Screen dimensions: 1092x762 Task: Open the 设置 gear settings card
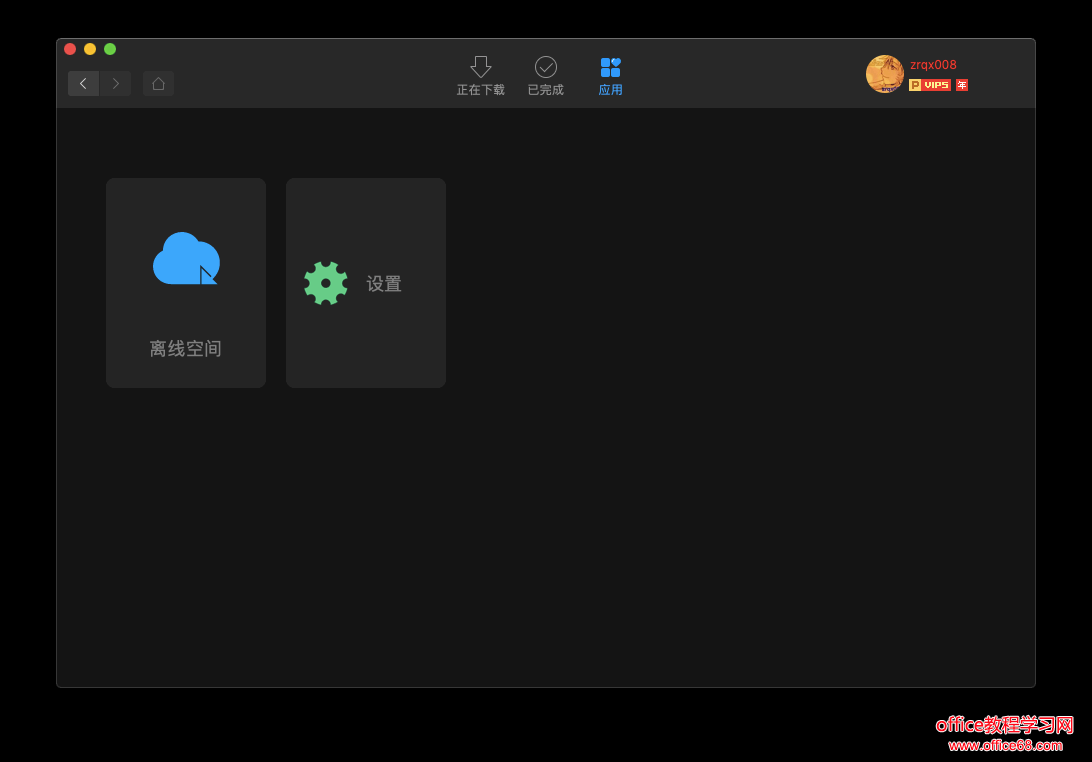pyautogui.click(x=366, y=283)
